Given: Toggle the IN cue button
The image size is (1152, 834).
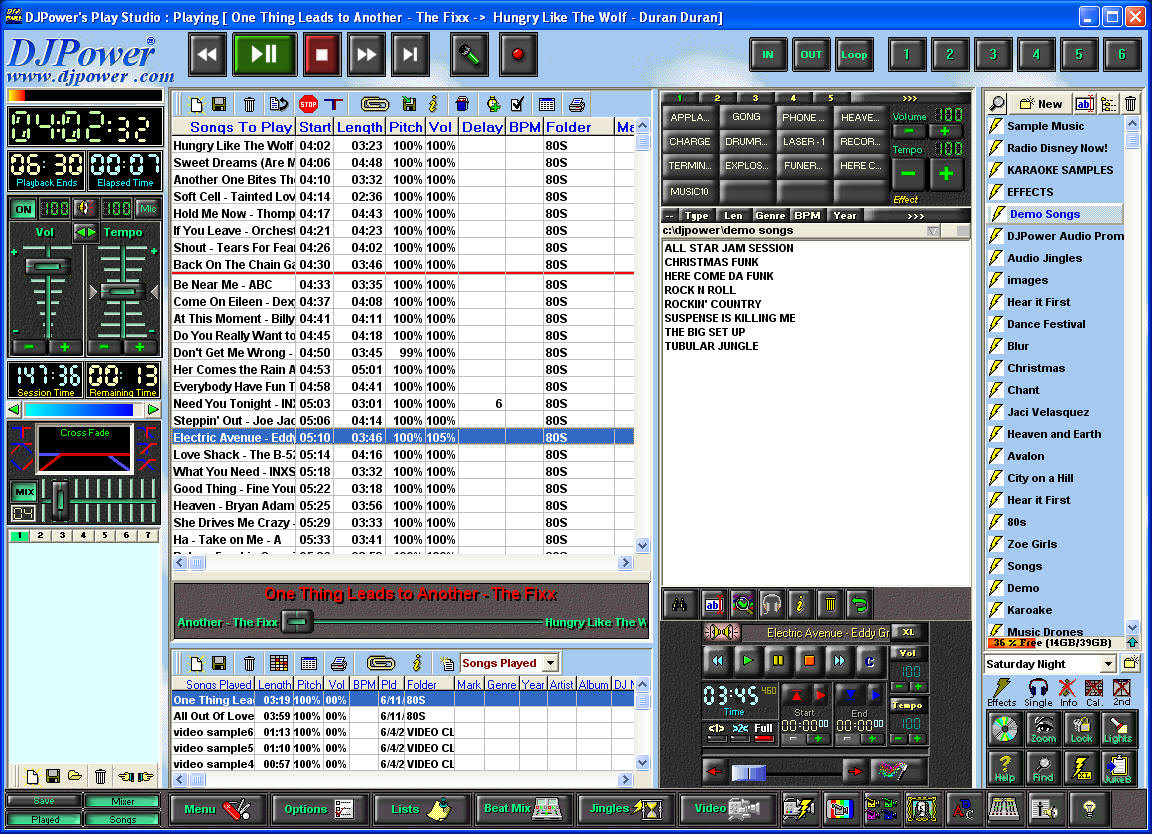Looking at the screenshot, I should pos(768,54).
